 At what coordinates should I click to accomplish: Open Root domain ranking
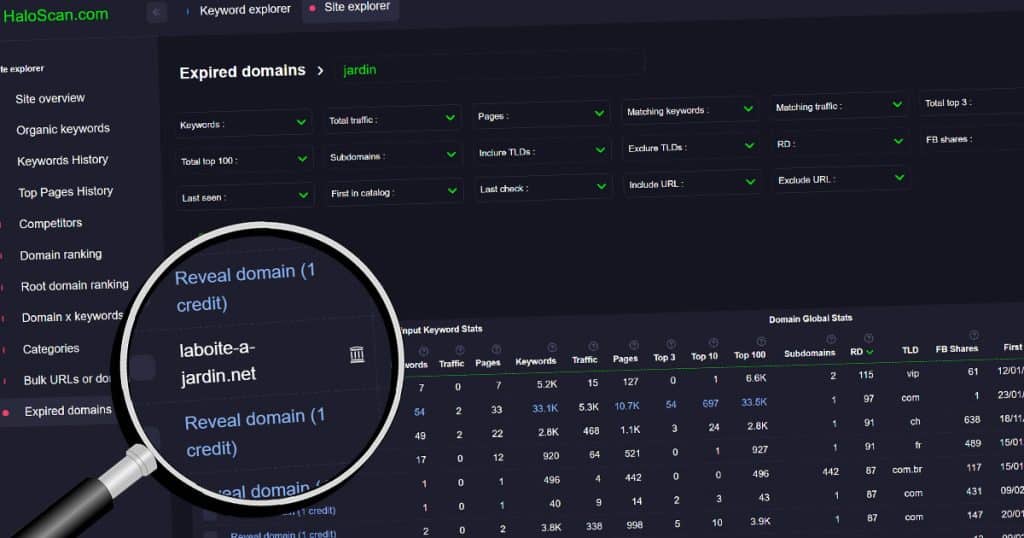tap(74, 285)
